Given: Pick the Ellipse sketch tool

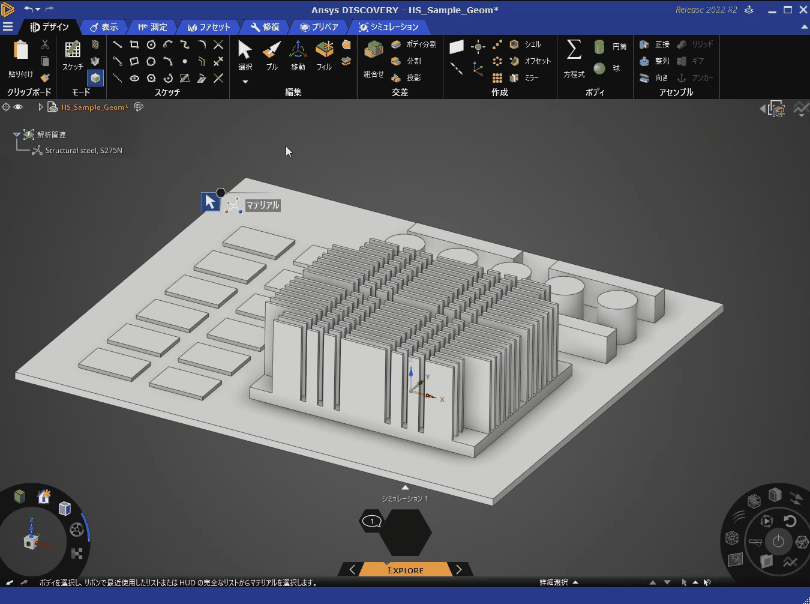Looking at the screenshot, I should tap(134, 78).
